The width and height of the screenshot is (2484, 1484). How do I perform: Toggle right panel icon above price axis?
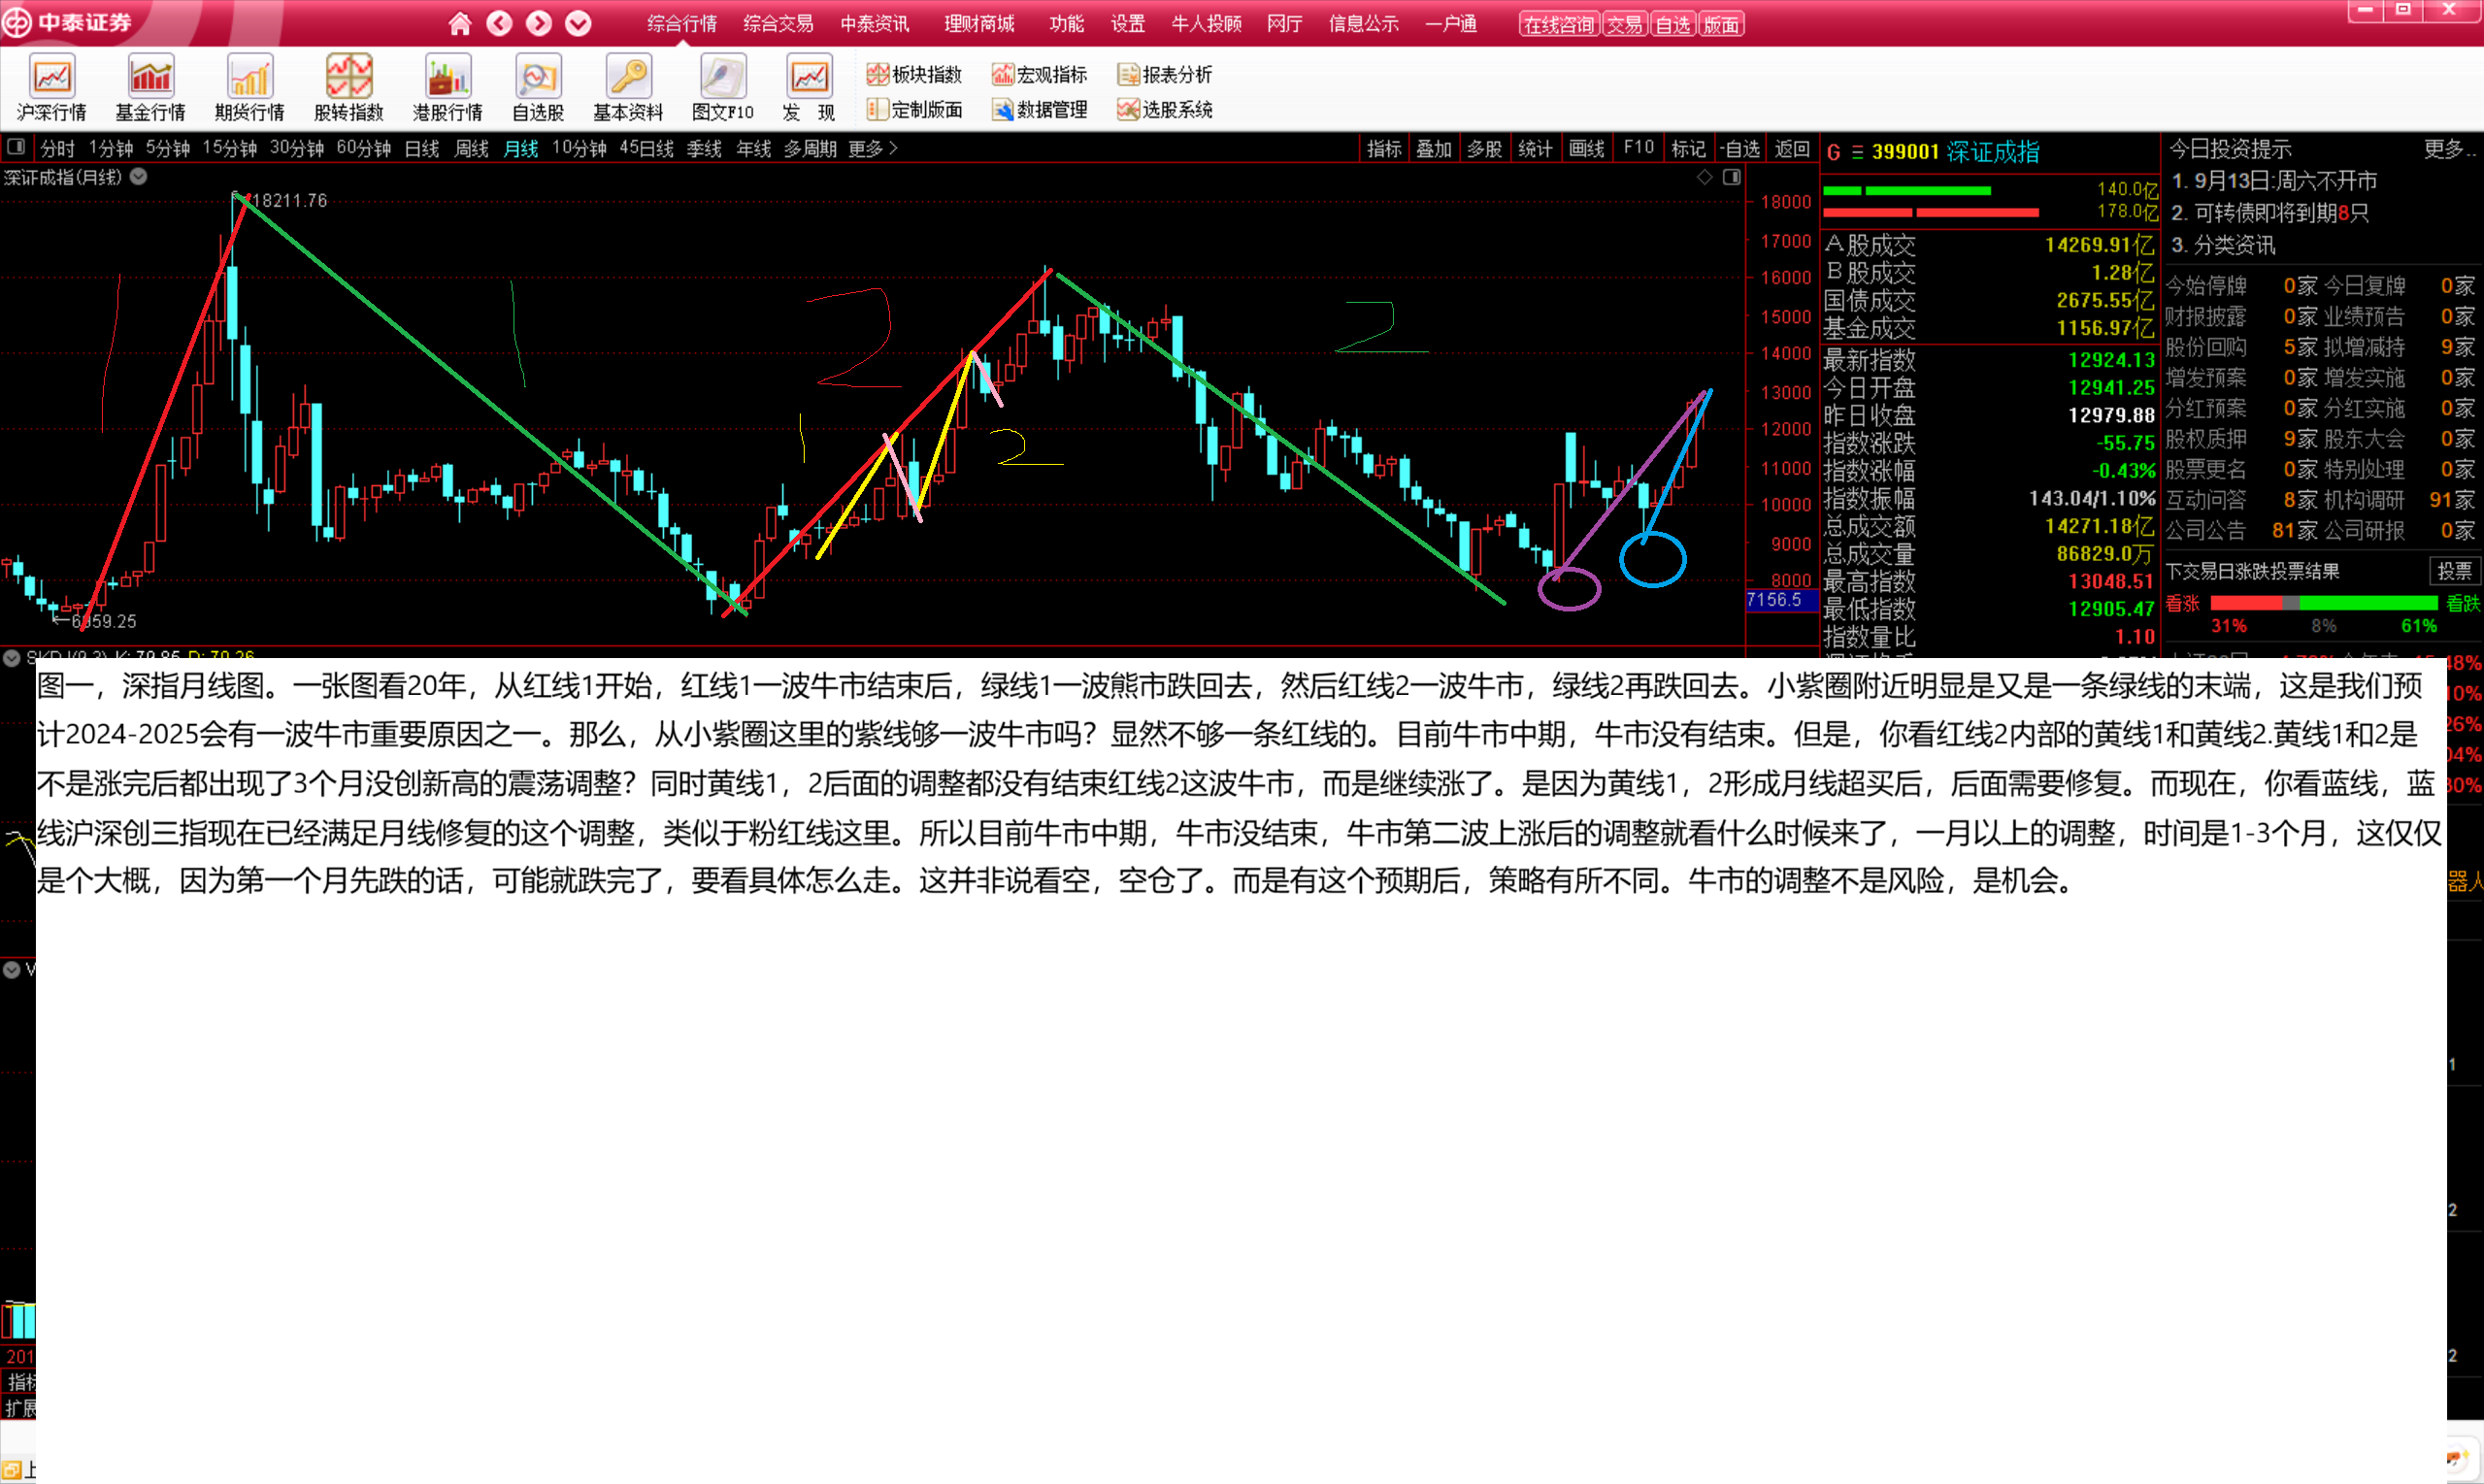[x=1732, y=177]
